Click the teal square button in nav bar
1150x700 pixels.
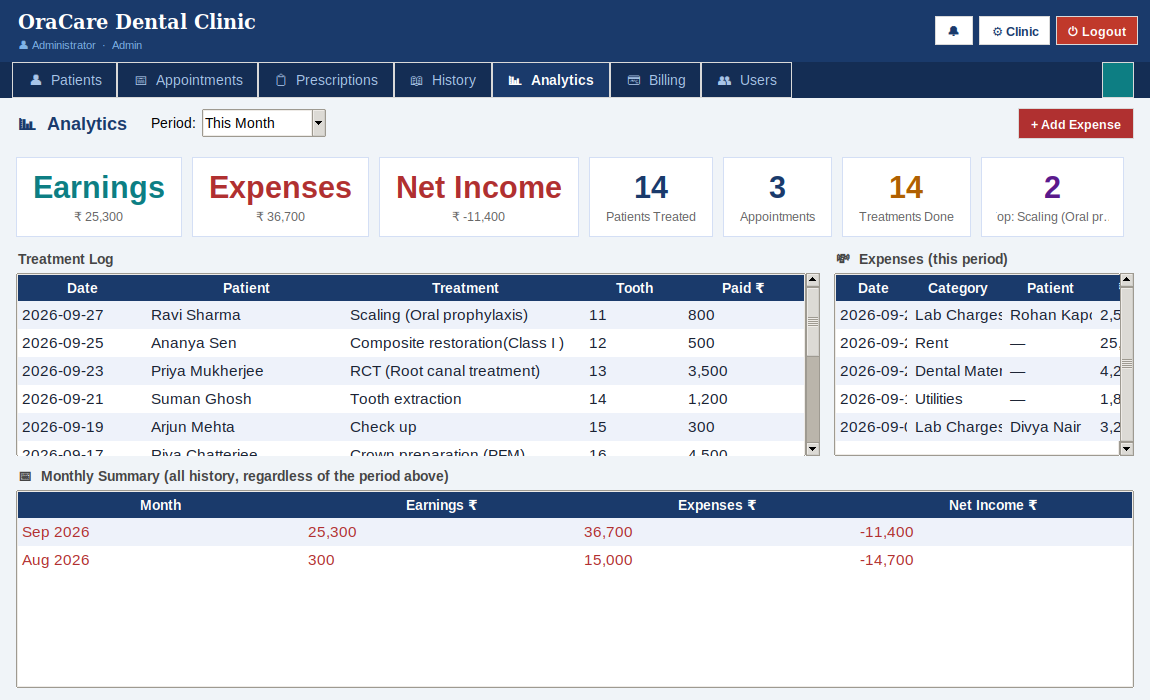pyautogui.click(x=1118, y=80)
